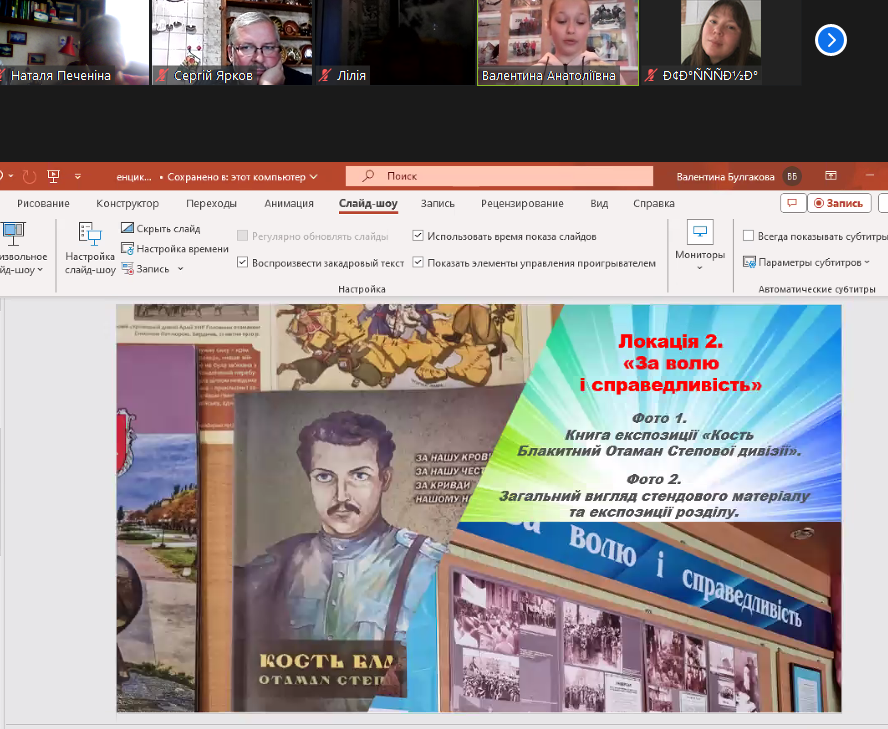Click the user avatar next to Валентина Булгакова

coord(792,176)
